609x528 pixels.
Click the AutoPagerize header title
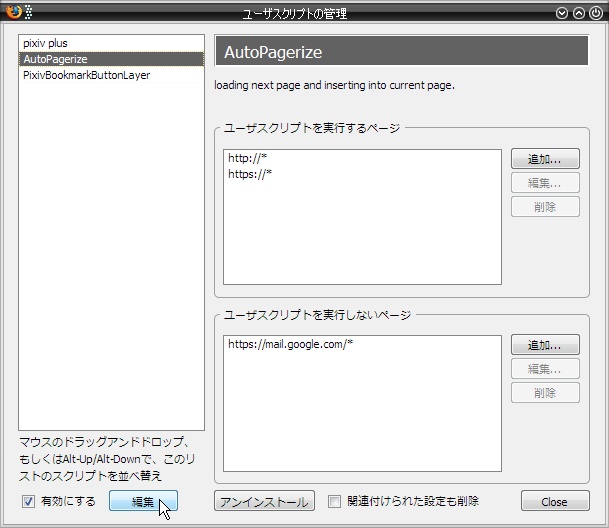coord(273,52)
